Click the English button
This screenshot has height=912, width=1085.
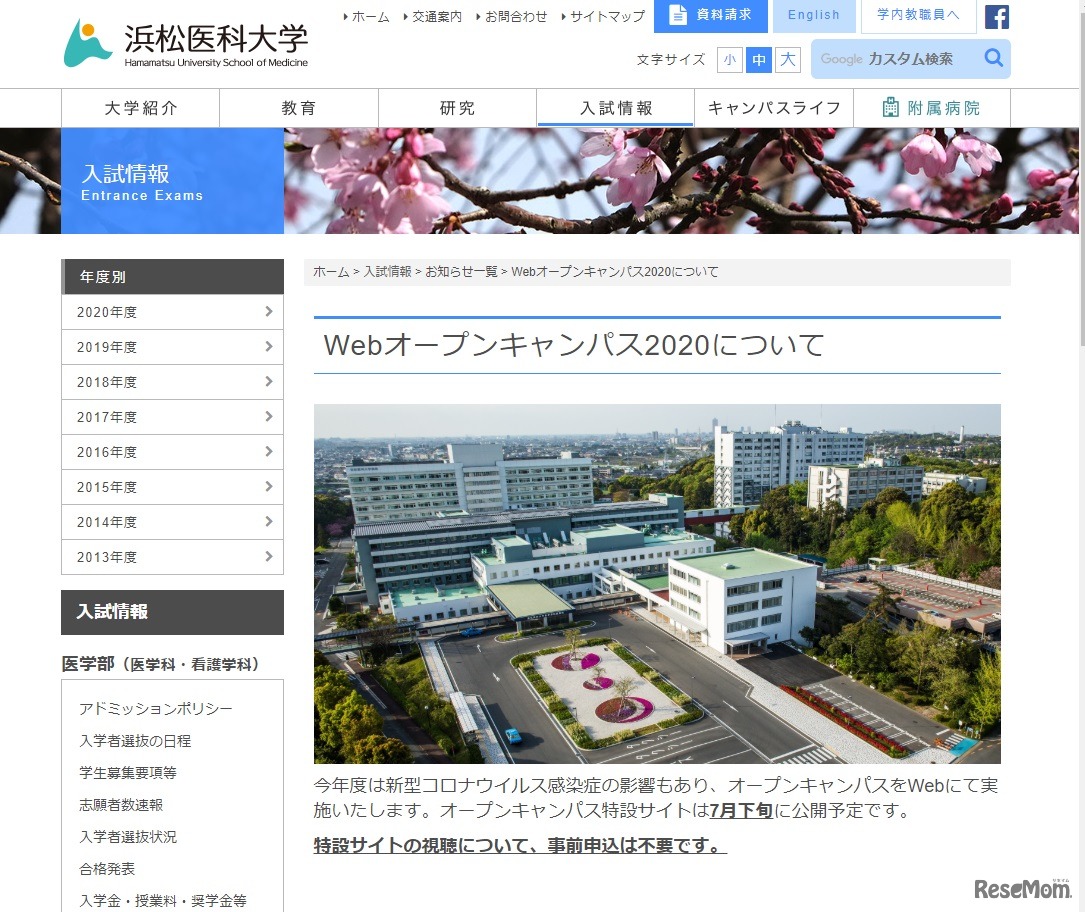(813, 16)
